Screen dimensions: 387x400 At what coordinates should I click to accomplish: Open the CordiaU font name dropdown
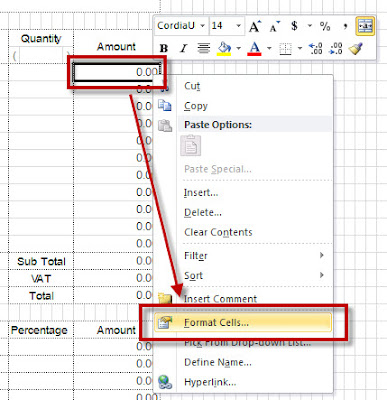point(202,26)
